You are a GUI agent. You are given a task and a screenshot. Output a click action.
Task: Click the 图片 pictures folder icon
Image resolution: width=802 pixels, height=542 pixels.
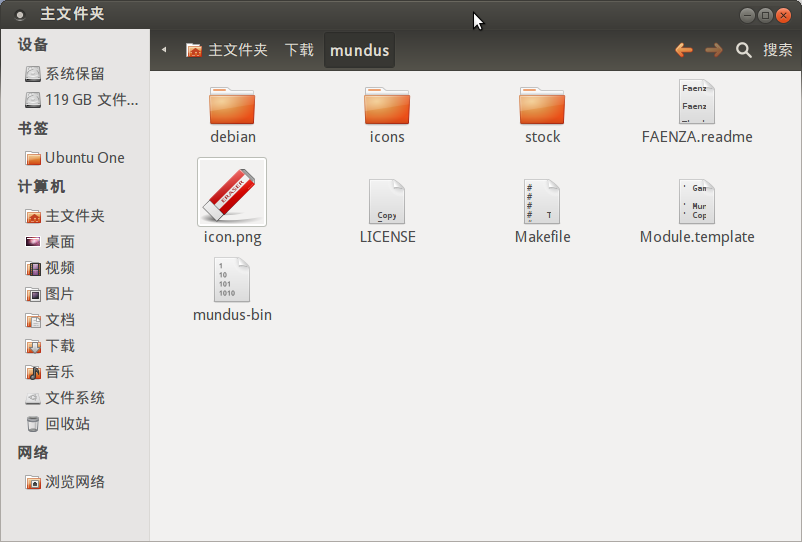coord(33,294)
